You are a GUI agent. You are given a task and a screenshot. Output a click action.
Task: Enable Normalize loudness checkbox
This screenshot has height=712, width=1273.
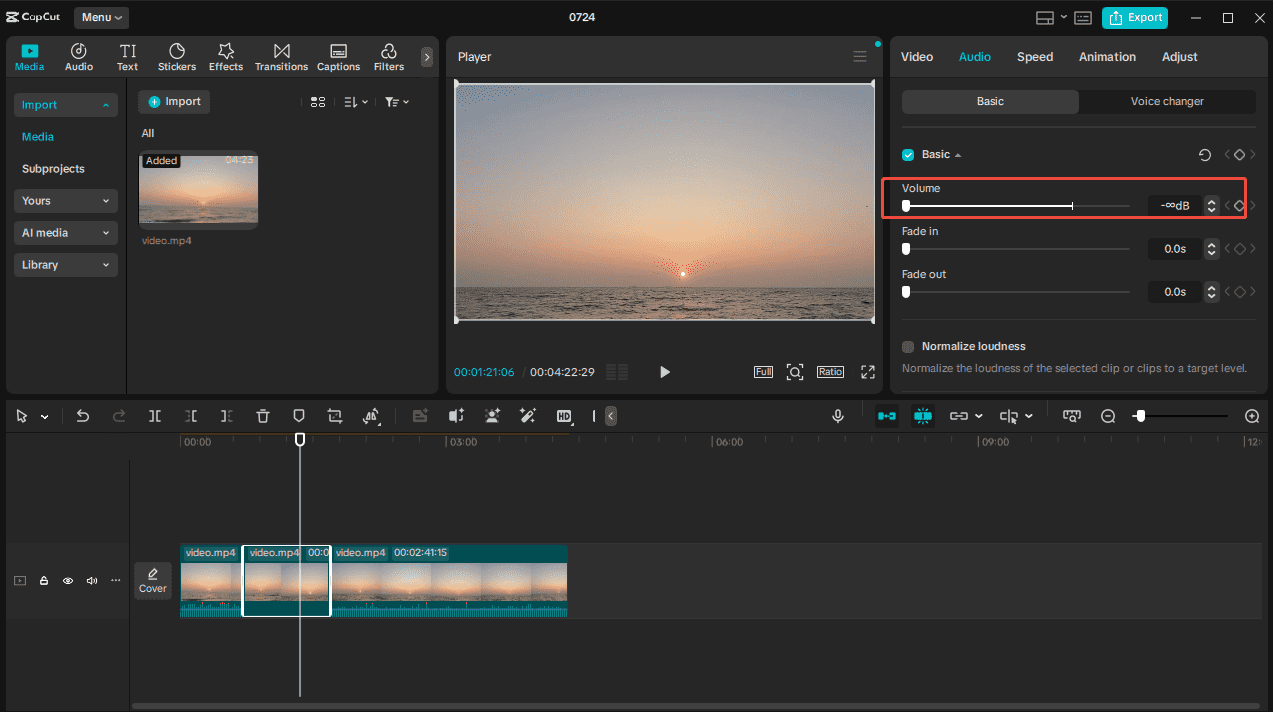pyautogui.click(x=908, y=347)
